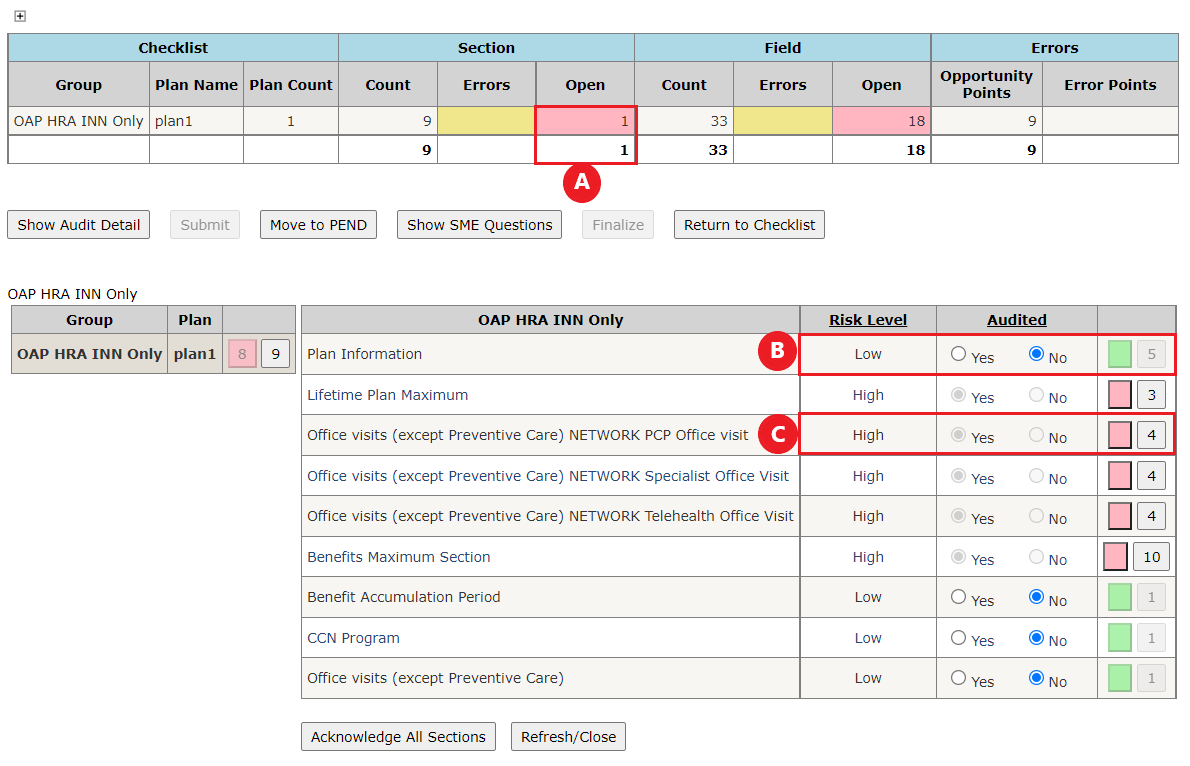Select Yes for Plan Information audited
This screenshot has width=1190, height=766.
click(x=959, y=354)
